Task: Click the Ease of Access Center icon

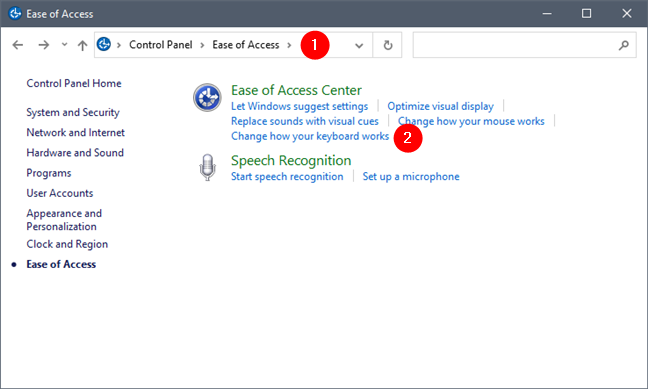Action: (x=207, y=98)
